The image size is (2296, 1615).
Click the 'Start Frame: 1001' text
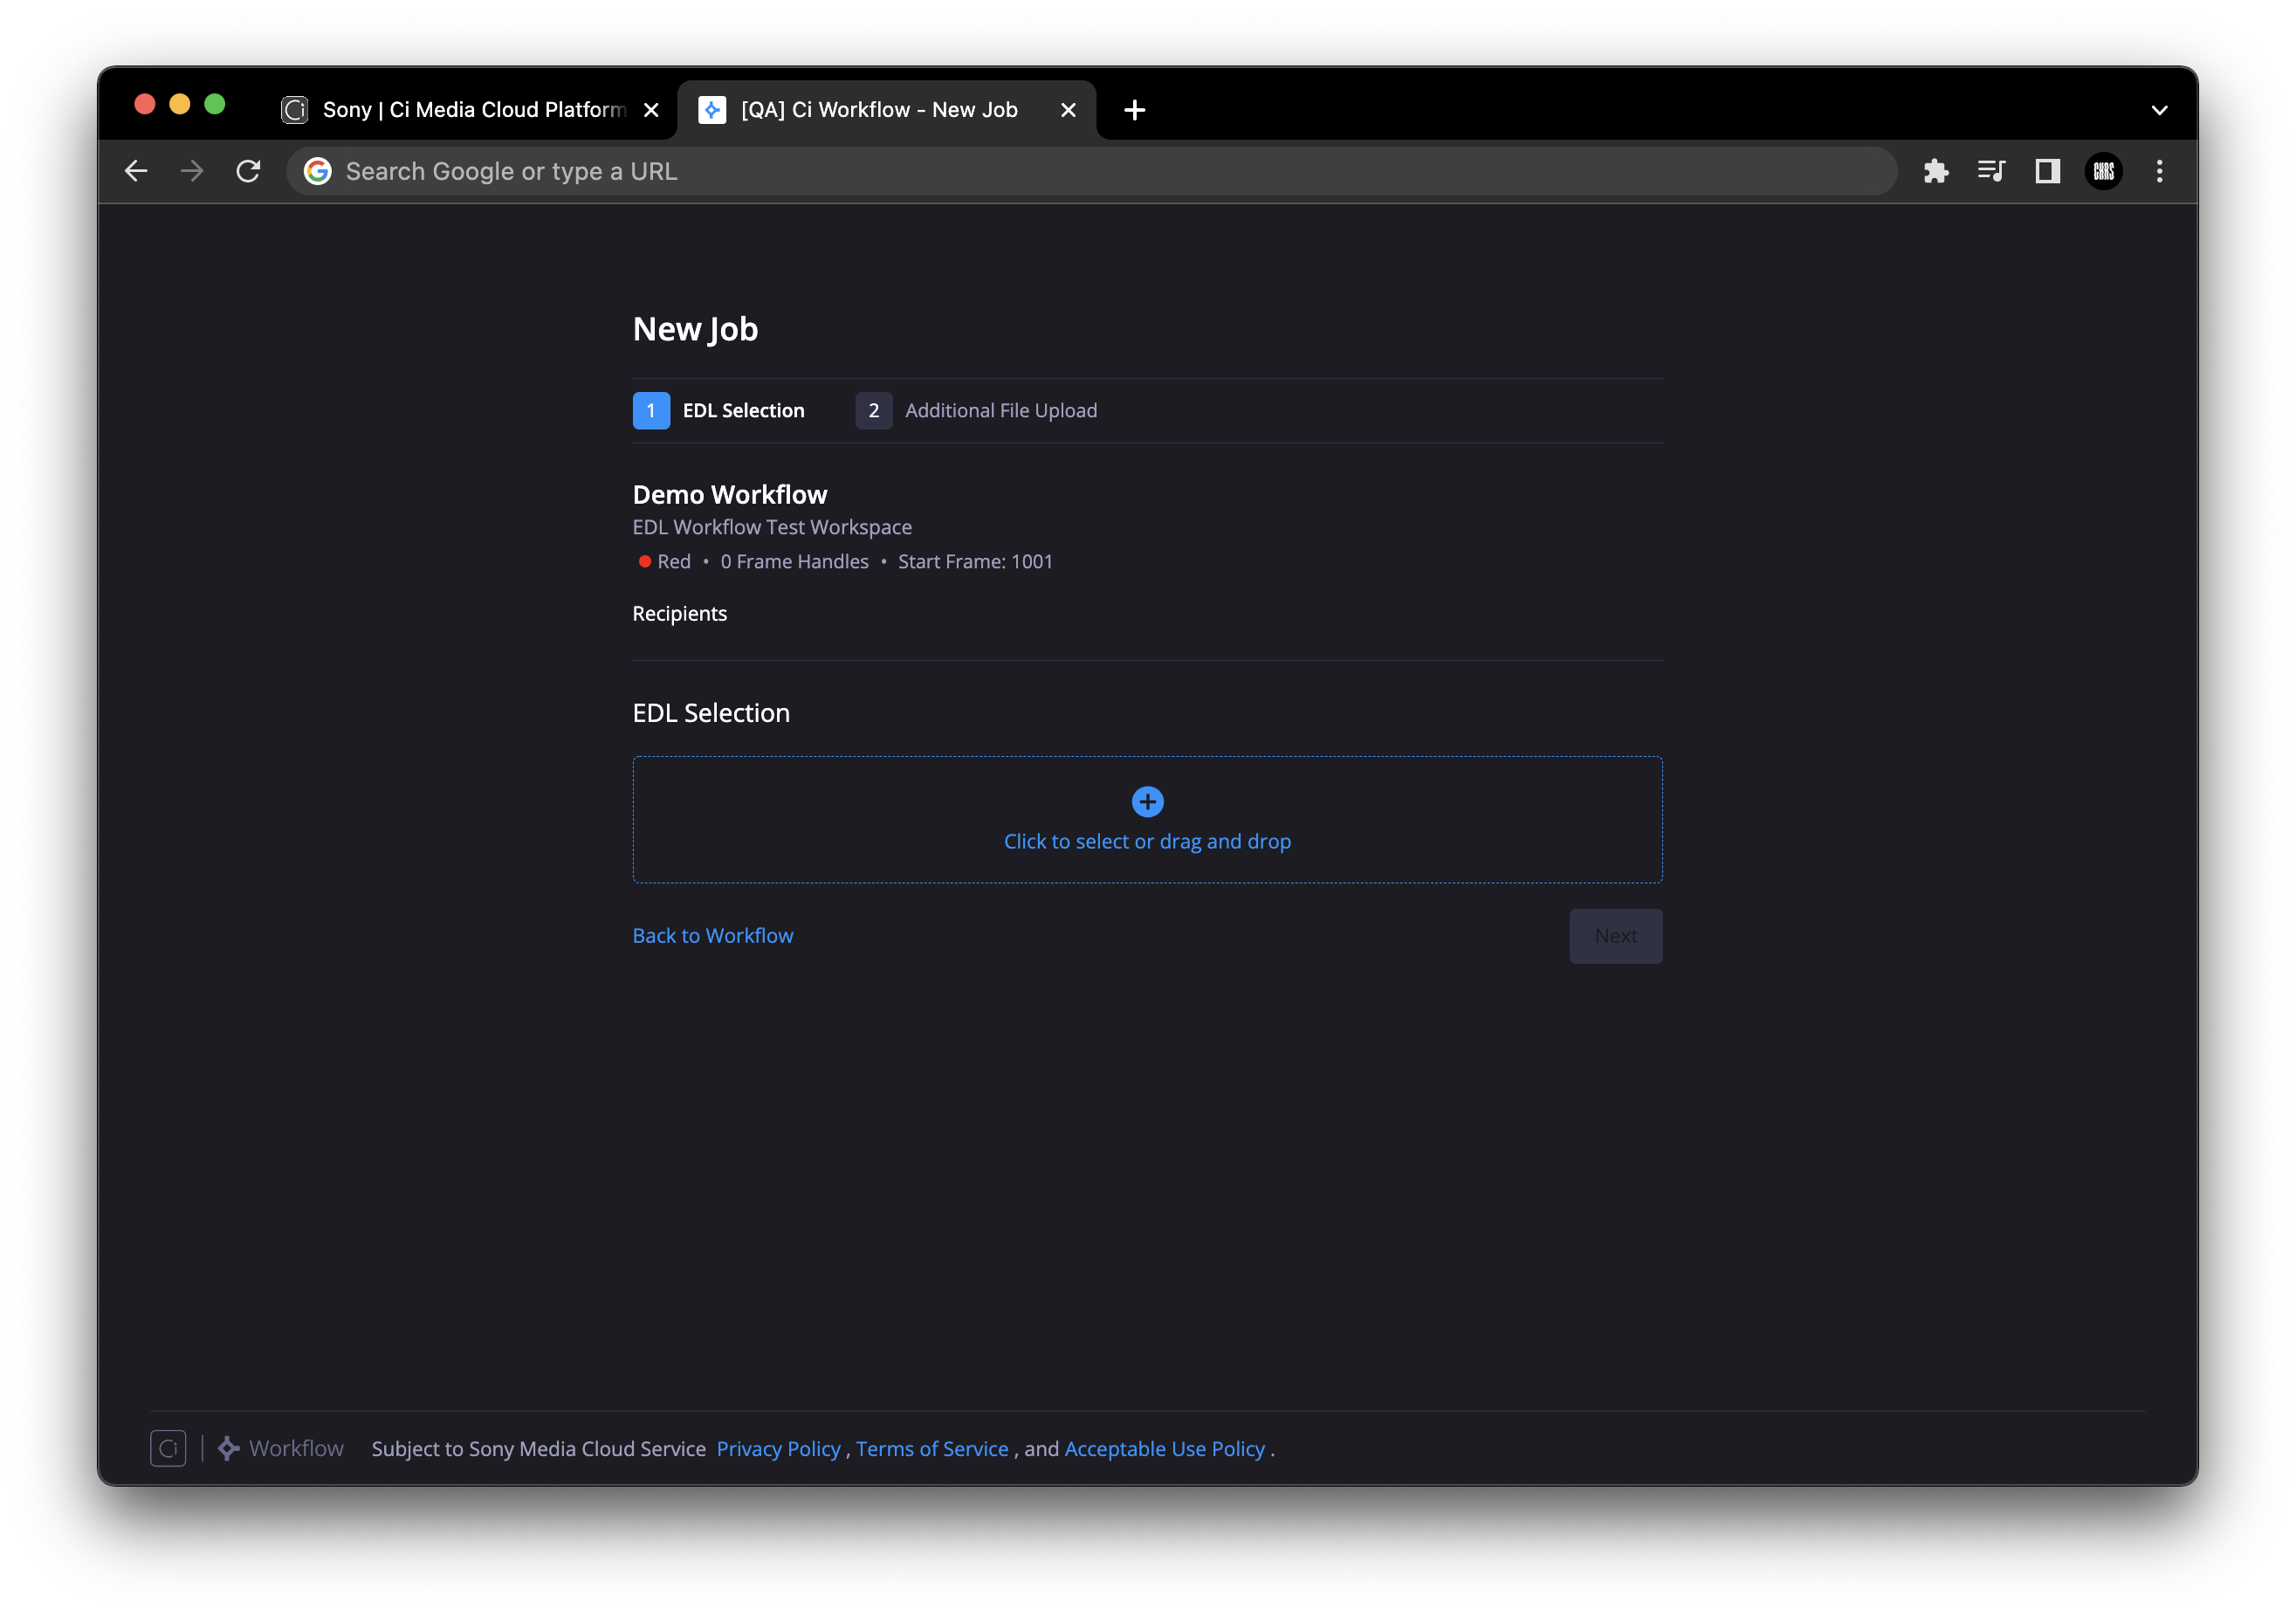point(975,561)
